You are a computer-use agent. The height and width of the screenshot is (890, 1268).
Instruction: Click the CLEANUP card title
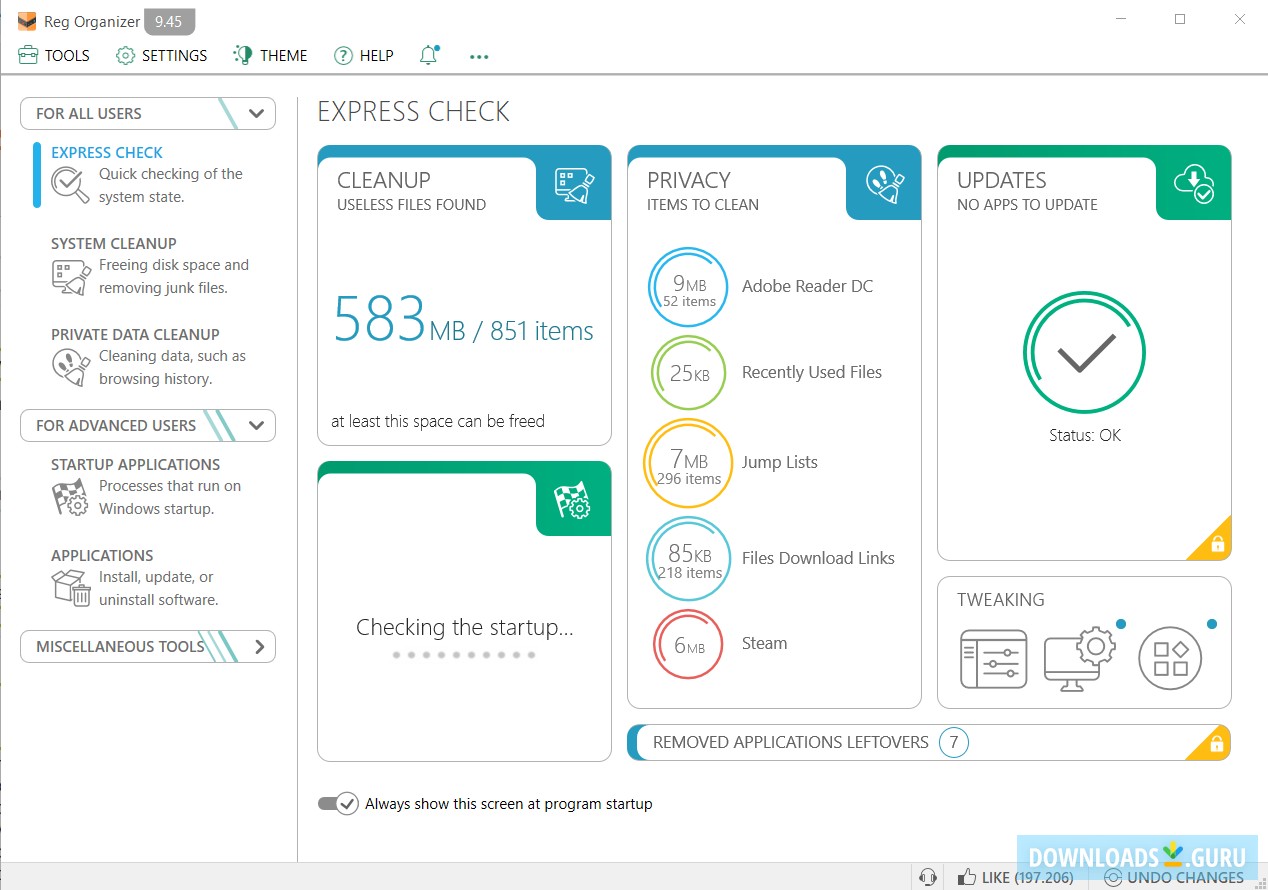(384, 180)
